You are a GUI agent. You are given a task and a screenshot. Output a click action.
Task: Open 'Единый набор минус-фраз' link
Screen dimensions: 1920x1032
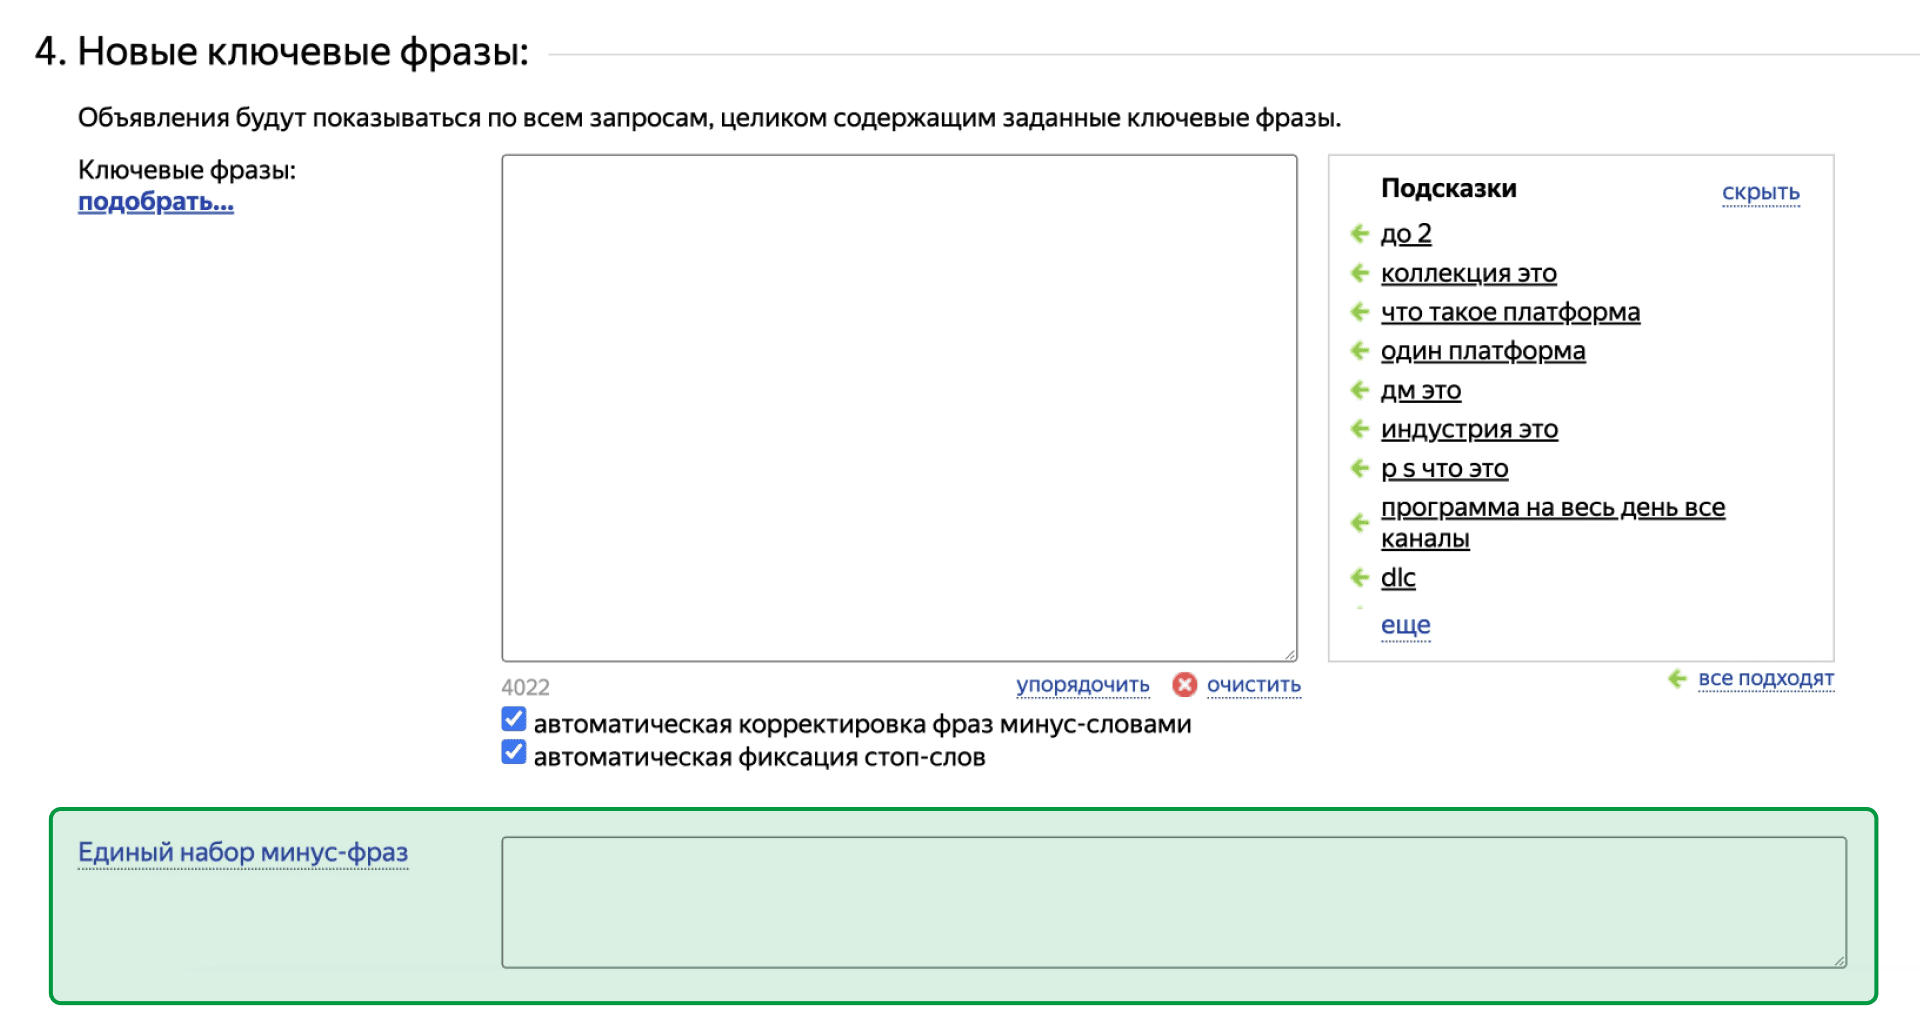point(243,853)
